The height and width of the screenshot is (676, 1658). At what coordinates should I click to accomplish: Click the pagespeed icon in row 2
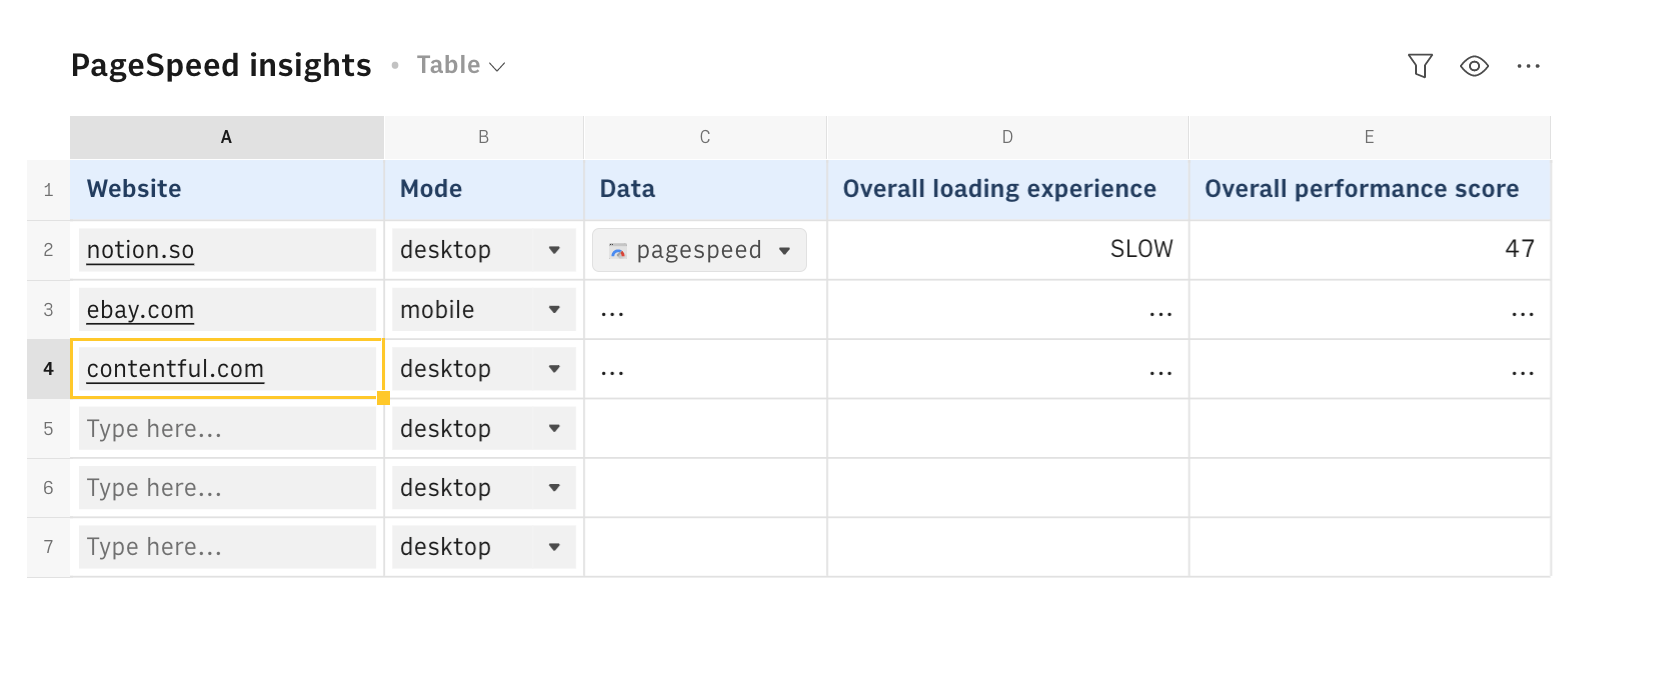click(x=618, y=250)
